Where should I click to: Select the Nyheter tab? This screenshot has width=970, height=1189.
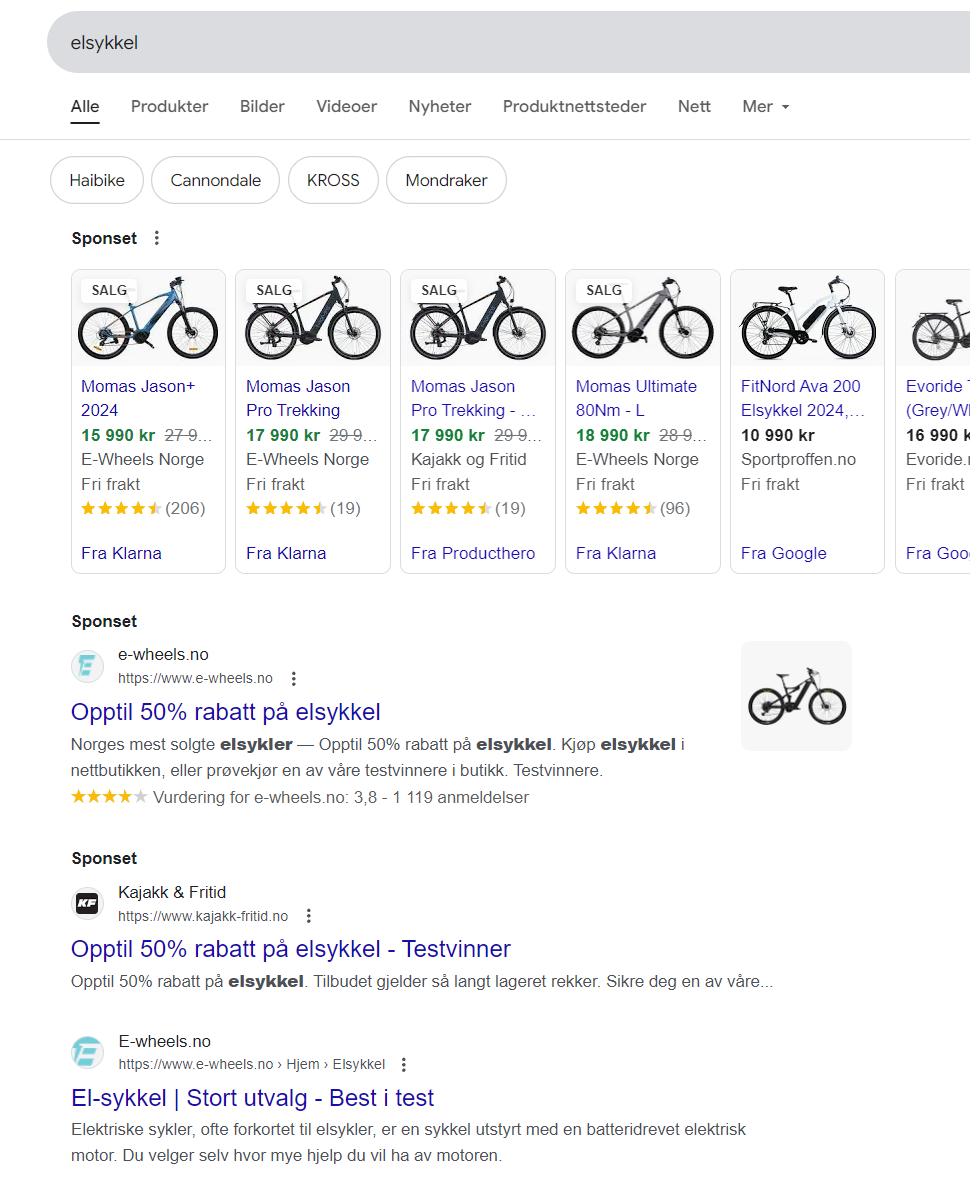(440, 106)
